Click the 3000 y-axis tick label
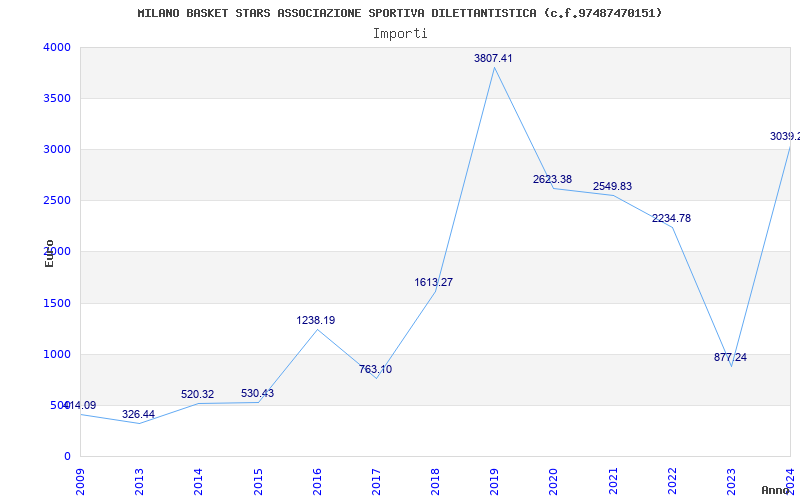Image resolution: width=800 pixels, height=500 pixels. pos(55,149)
